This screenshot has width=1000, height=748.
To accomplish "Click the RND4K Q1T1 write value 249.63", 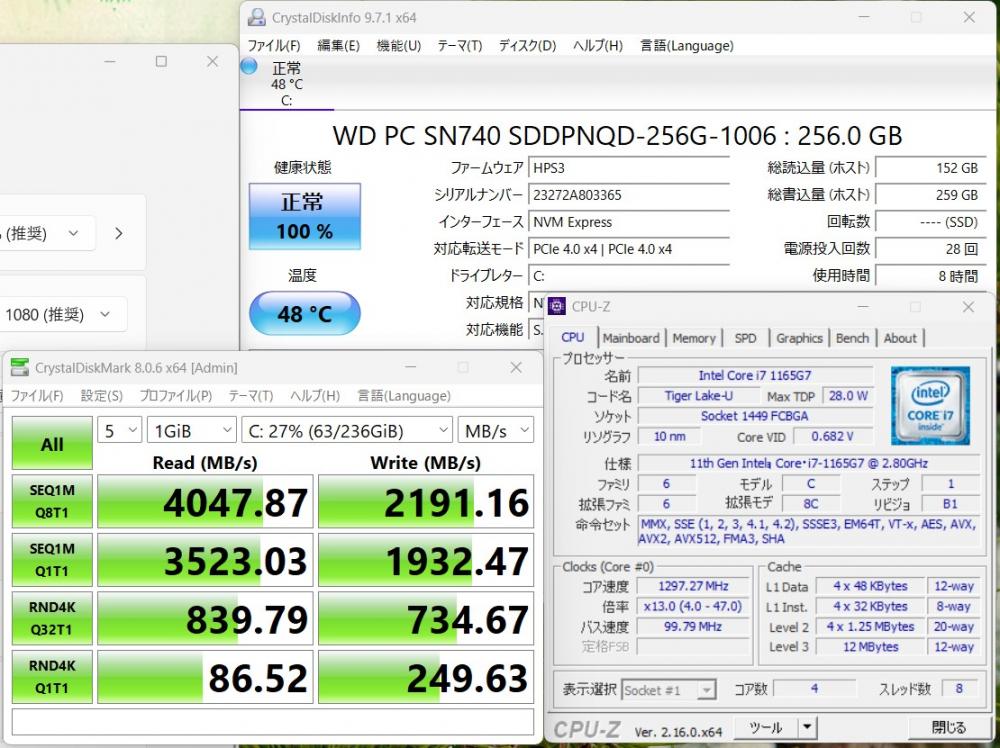I will click(x=426, y=677).
